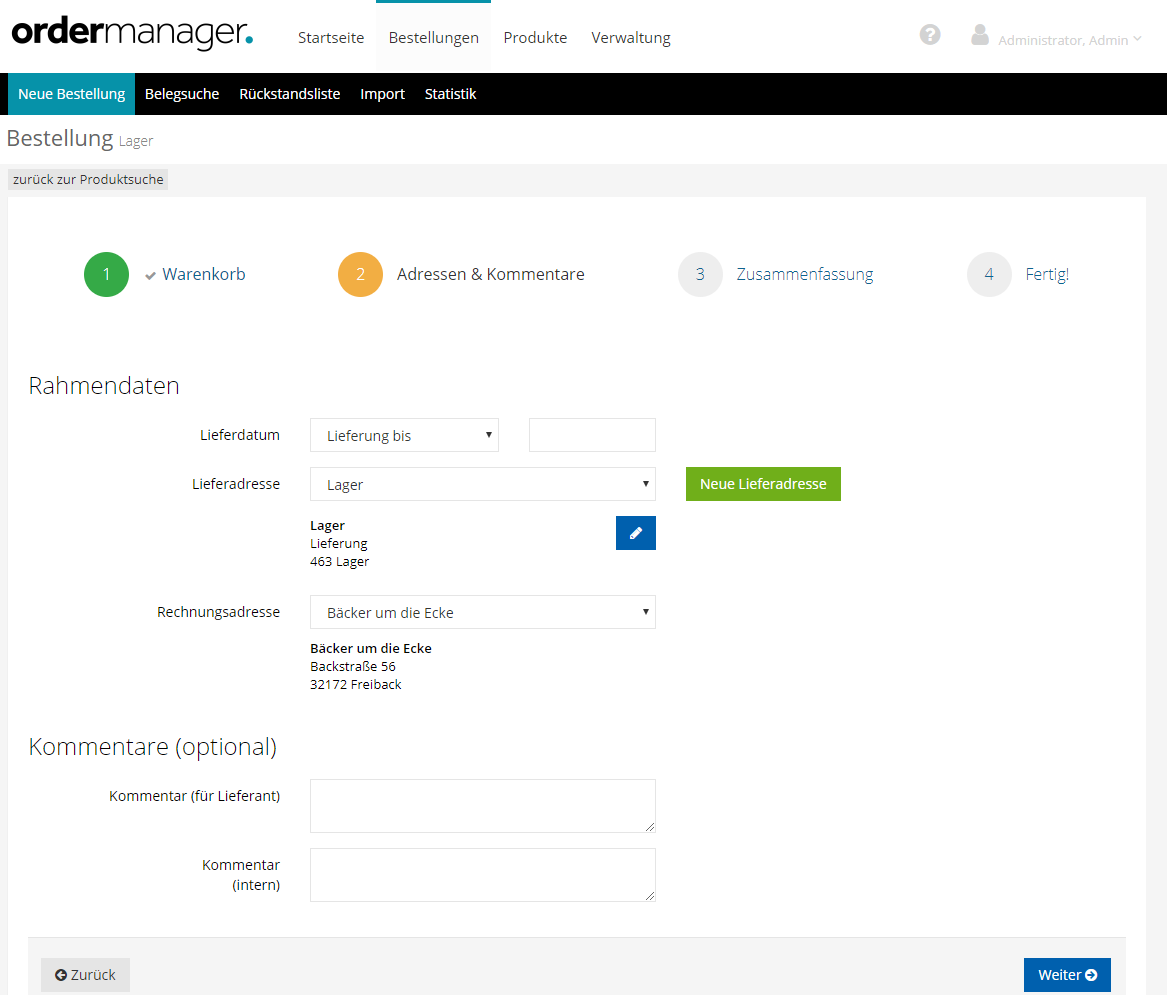Click the ordermanager logo
The image size is (1167, 995).
click(x=132, y=34)
